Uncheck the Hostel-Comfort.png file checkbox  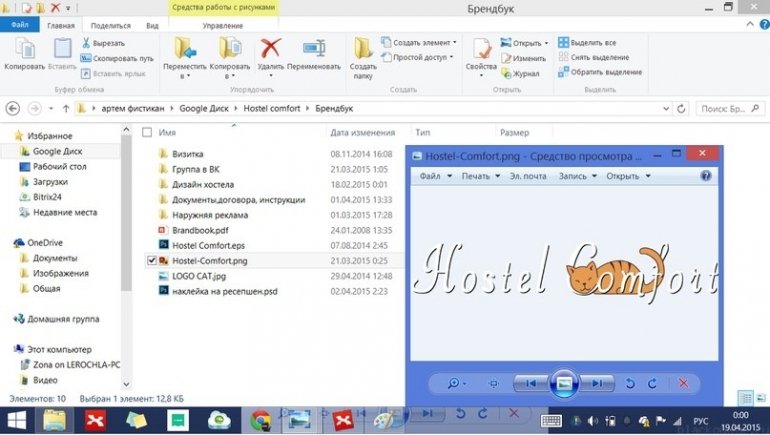[150, 261]
